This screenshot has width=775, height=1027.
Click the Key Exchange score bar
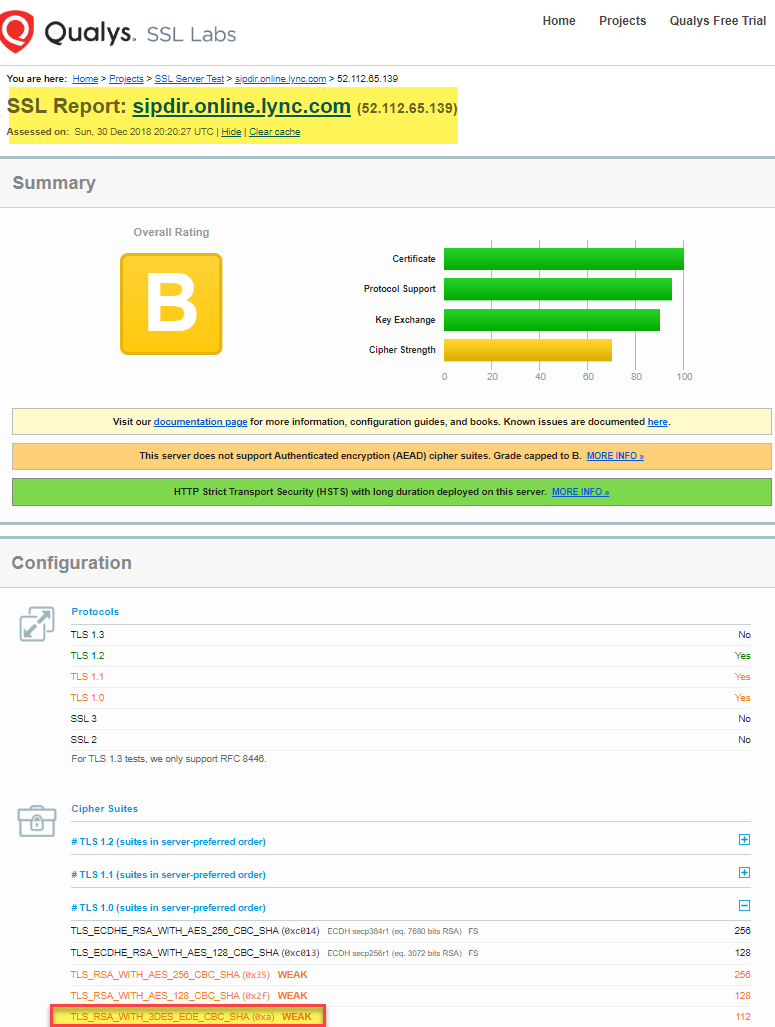pyautogui.click(x=552, y=320)
